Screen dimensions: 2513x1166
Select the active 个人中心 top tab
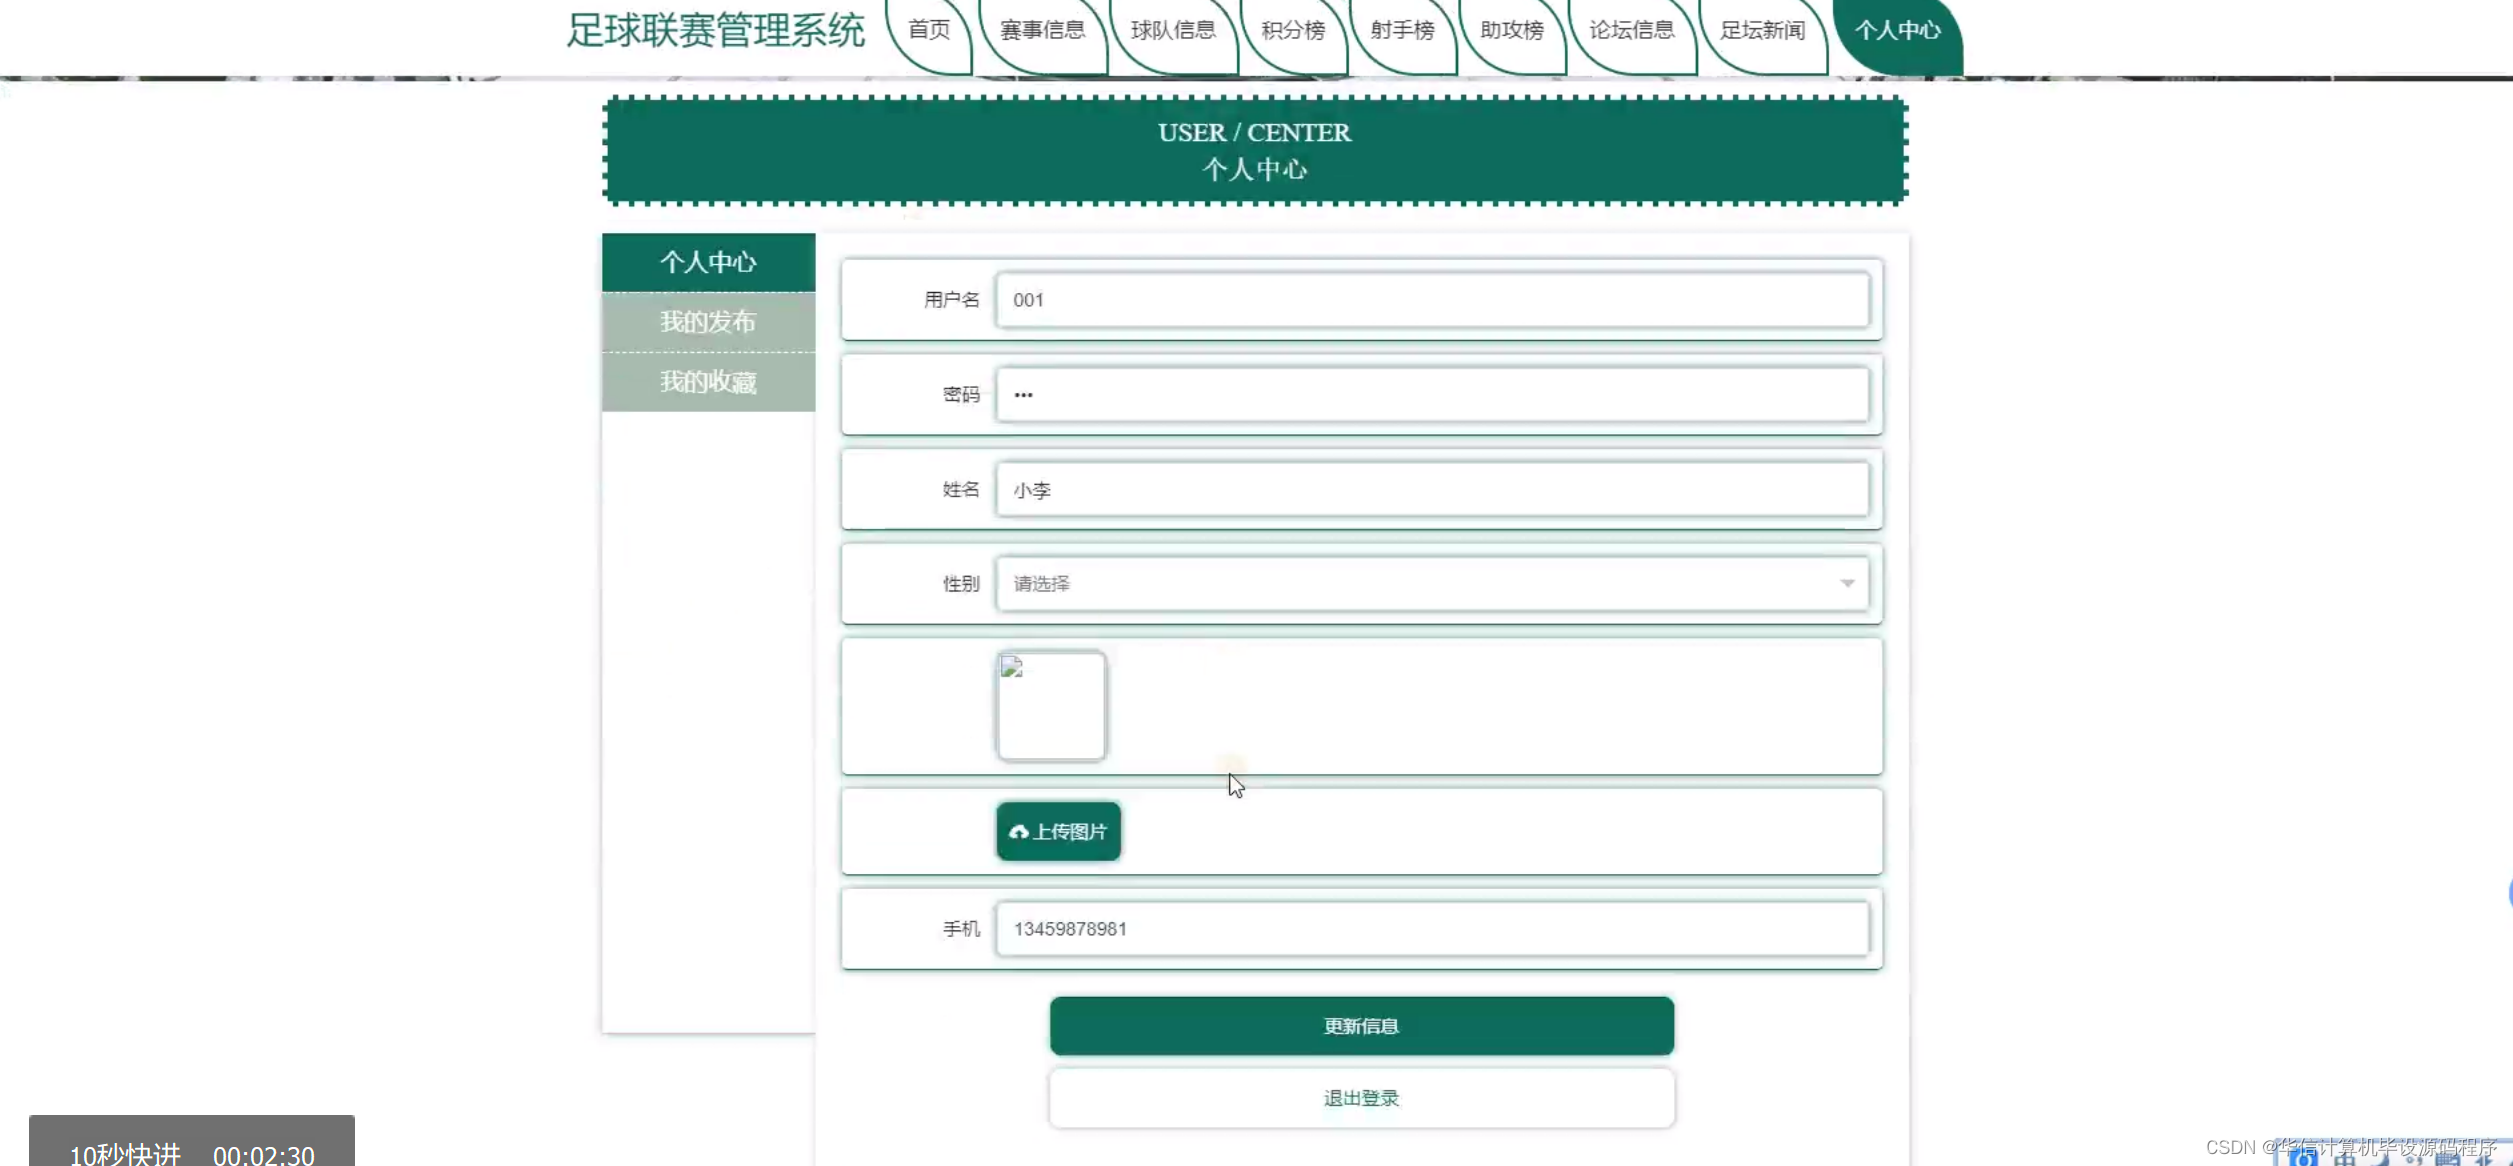1897,31
